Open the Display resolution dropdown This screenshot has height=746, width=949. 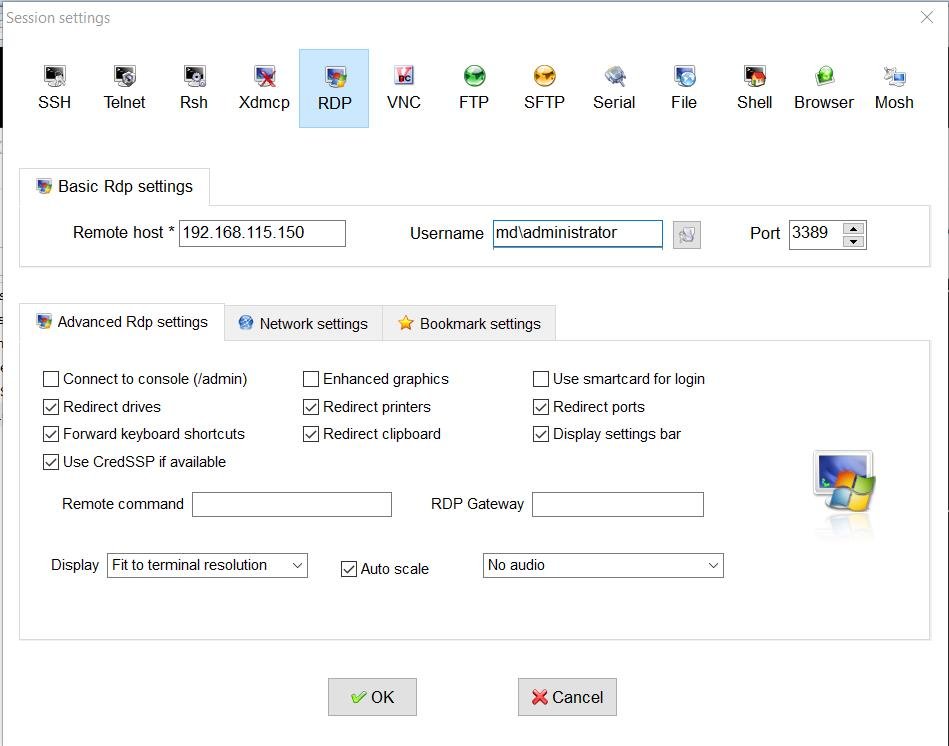207,565
